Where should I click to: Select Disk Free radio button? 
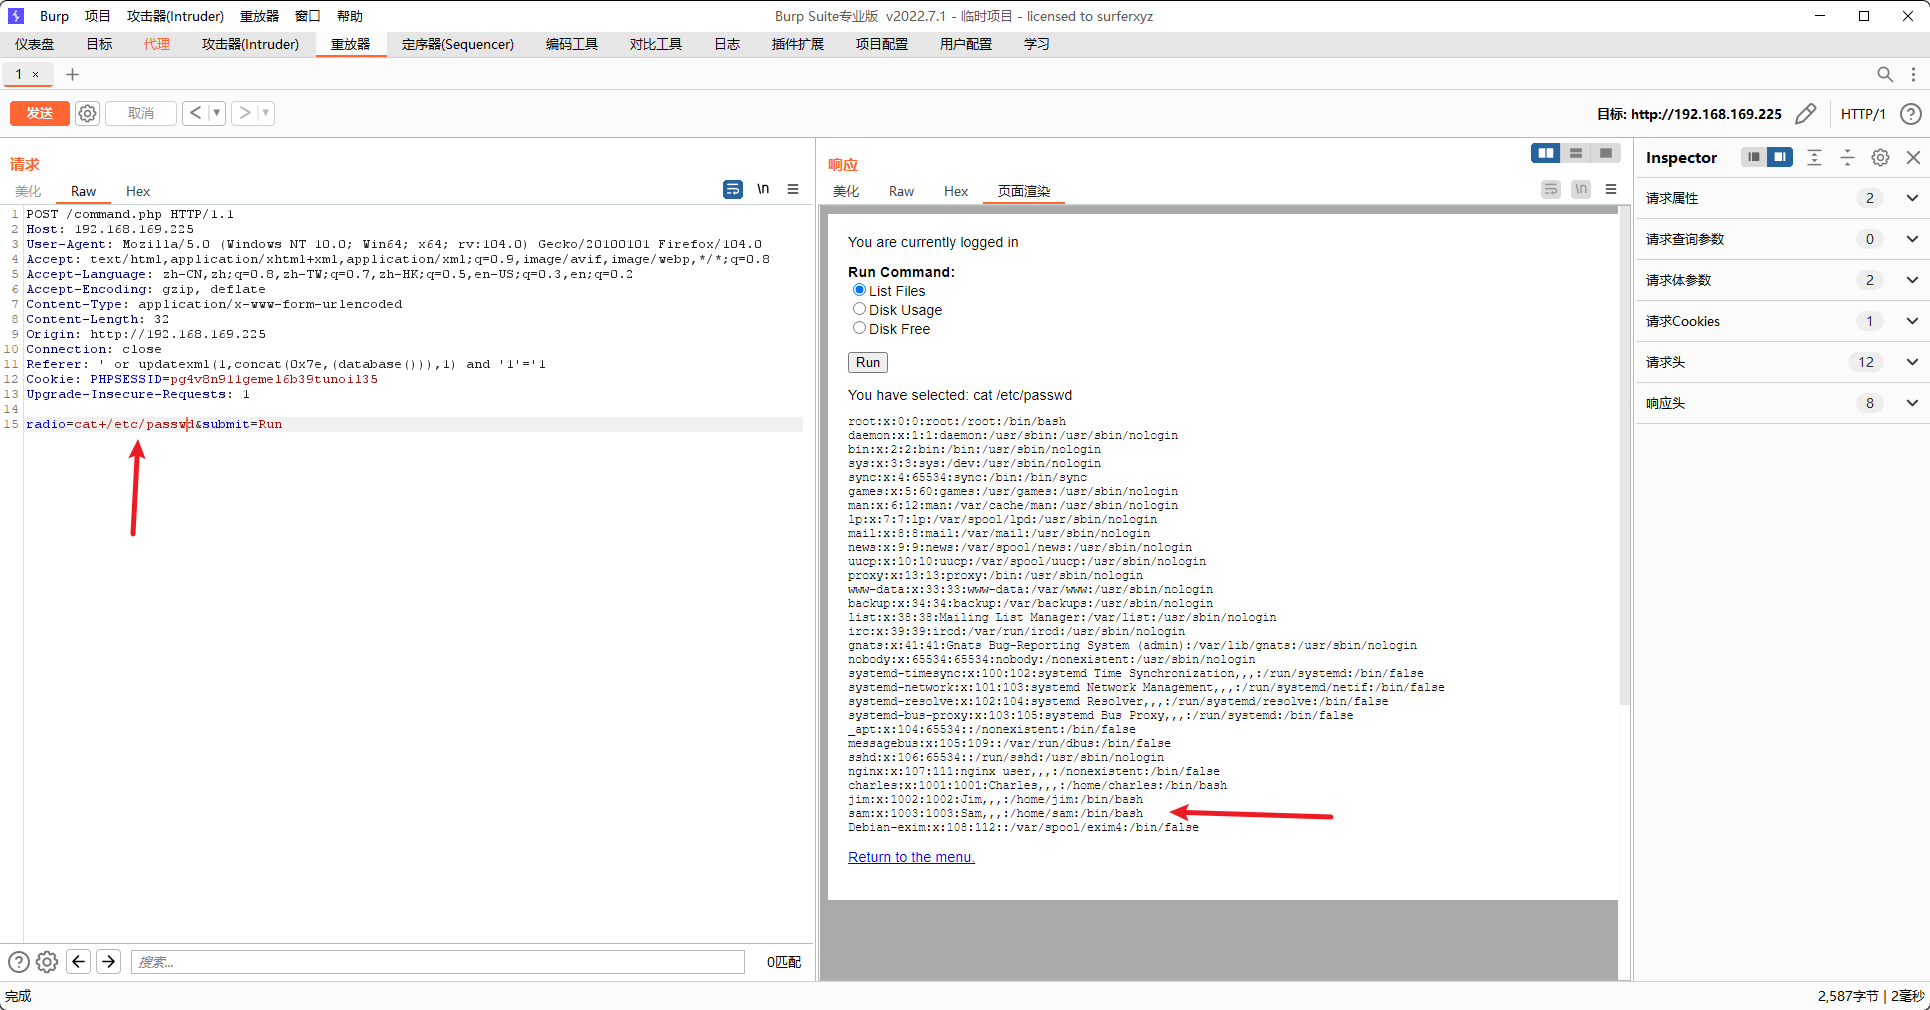coord(859,328)
